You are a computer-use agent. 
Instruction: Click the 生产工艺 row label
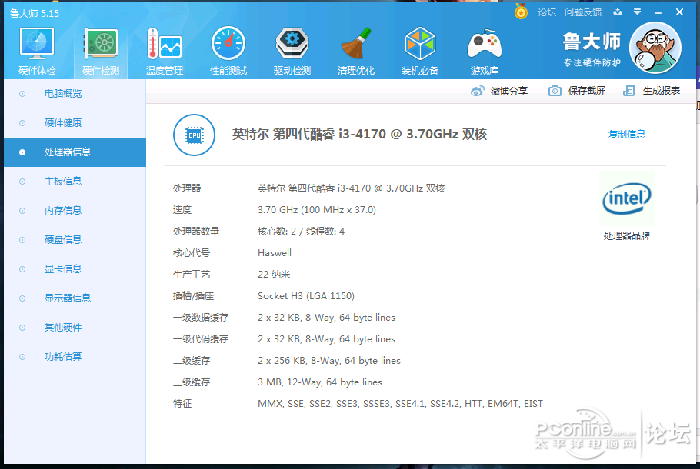click(192, 274)
